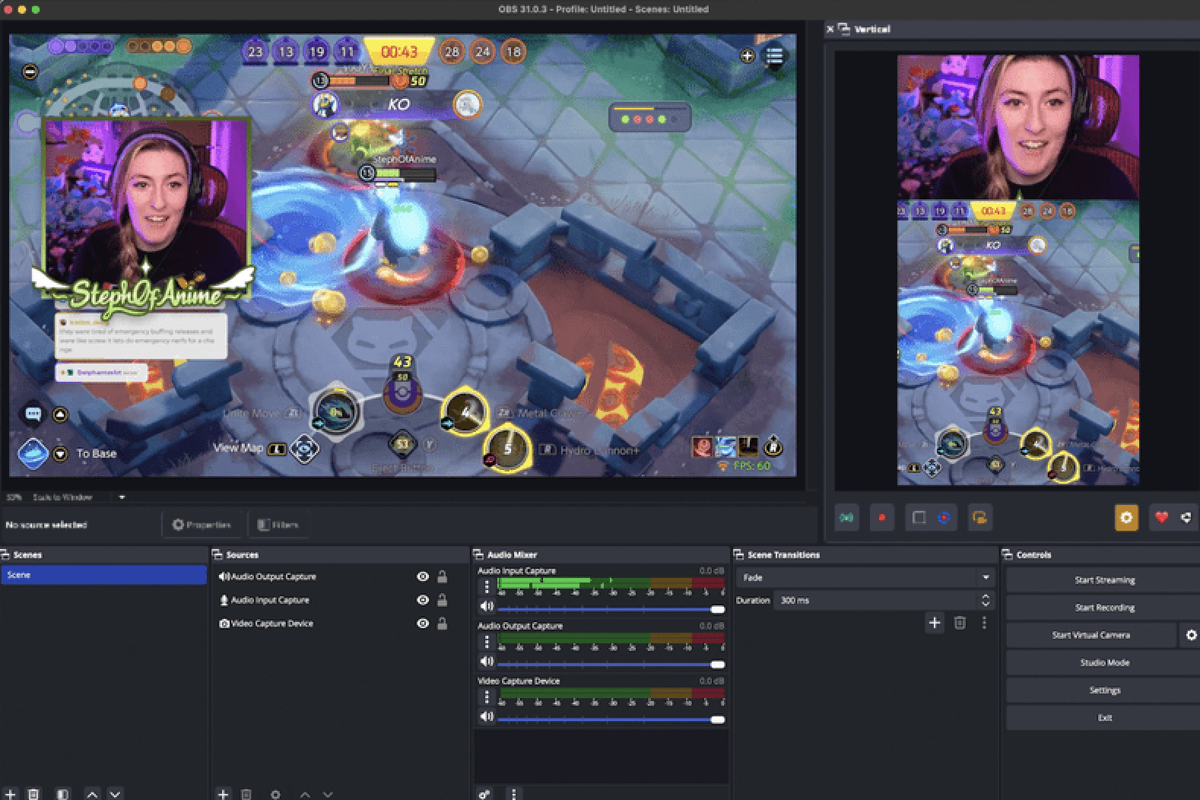Adjust Audio Output Capture volume slider
The height and width of the screenshot is (800, 1200).
[x=611, y=663]
